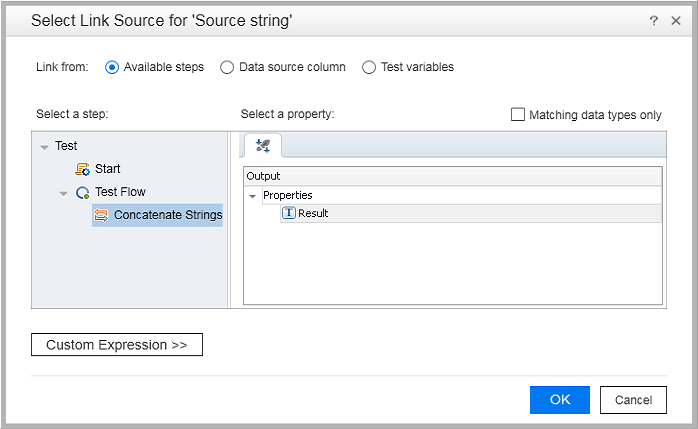Close the Select Link Source dialog
698x429 pixels.
click(x=677, y=20)
